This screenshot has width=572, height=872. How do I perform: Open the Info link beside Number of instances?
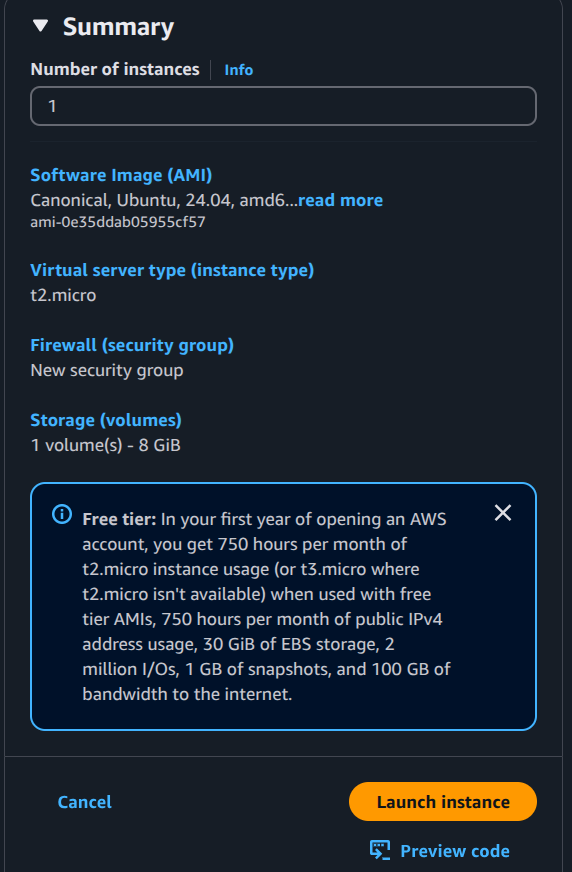(x=238, y=70)
